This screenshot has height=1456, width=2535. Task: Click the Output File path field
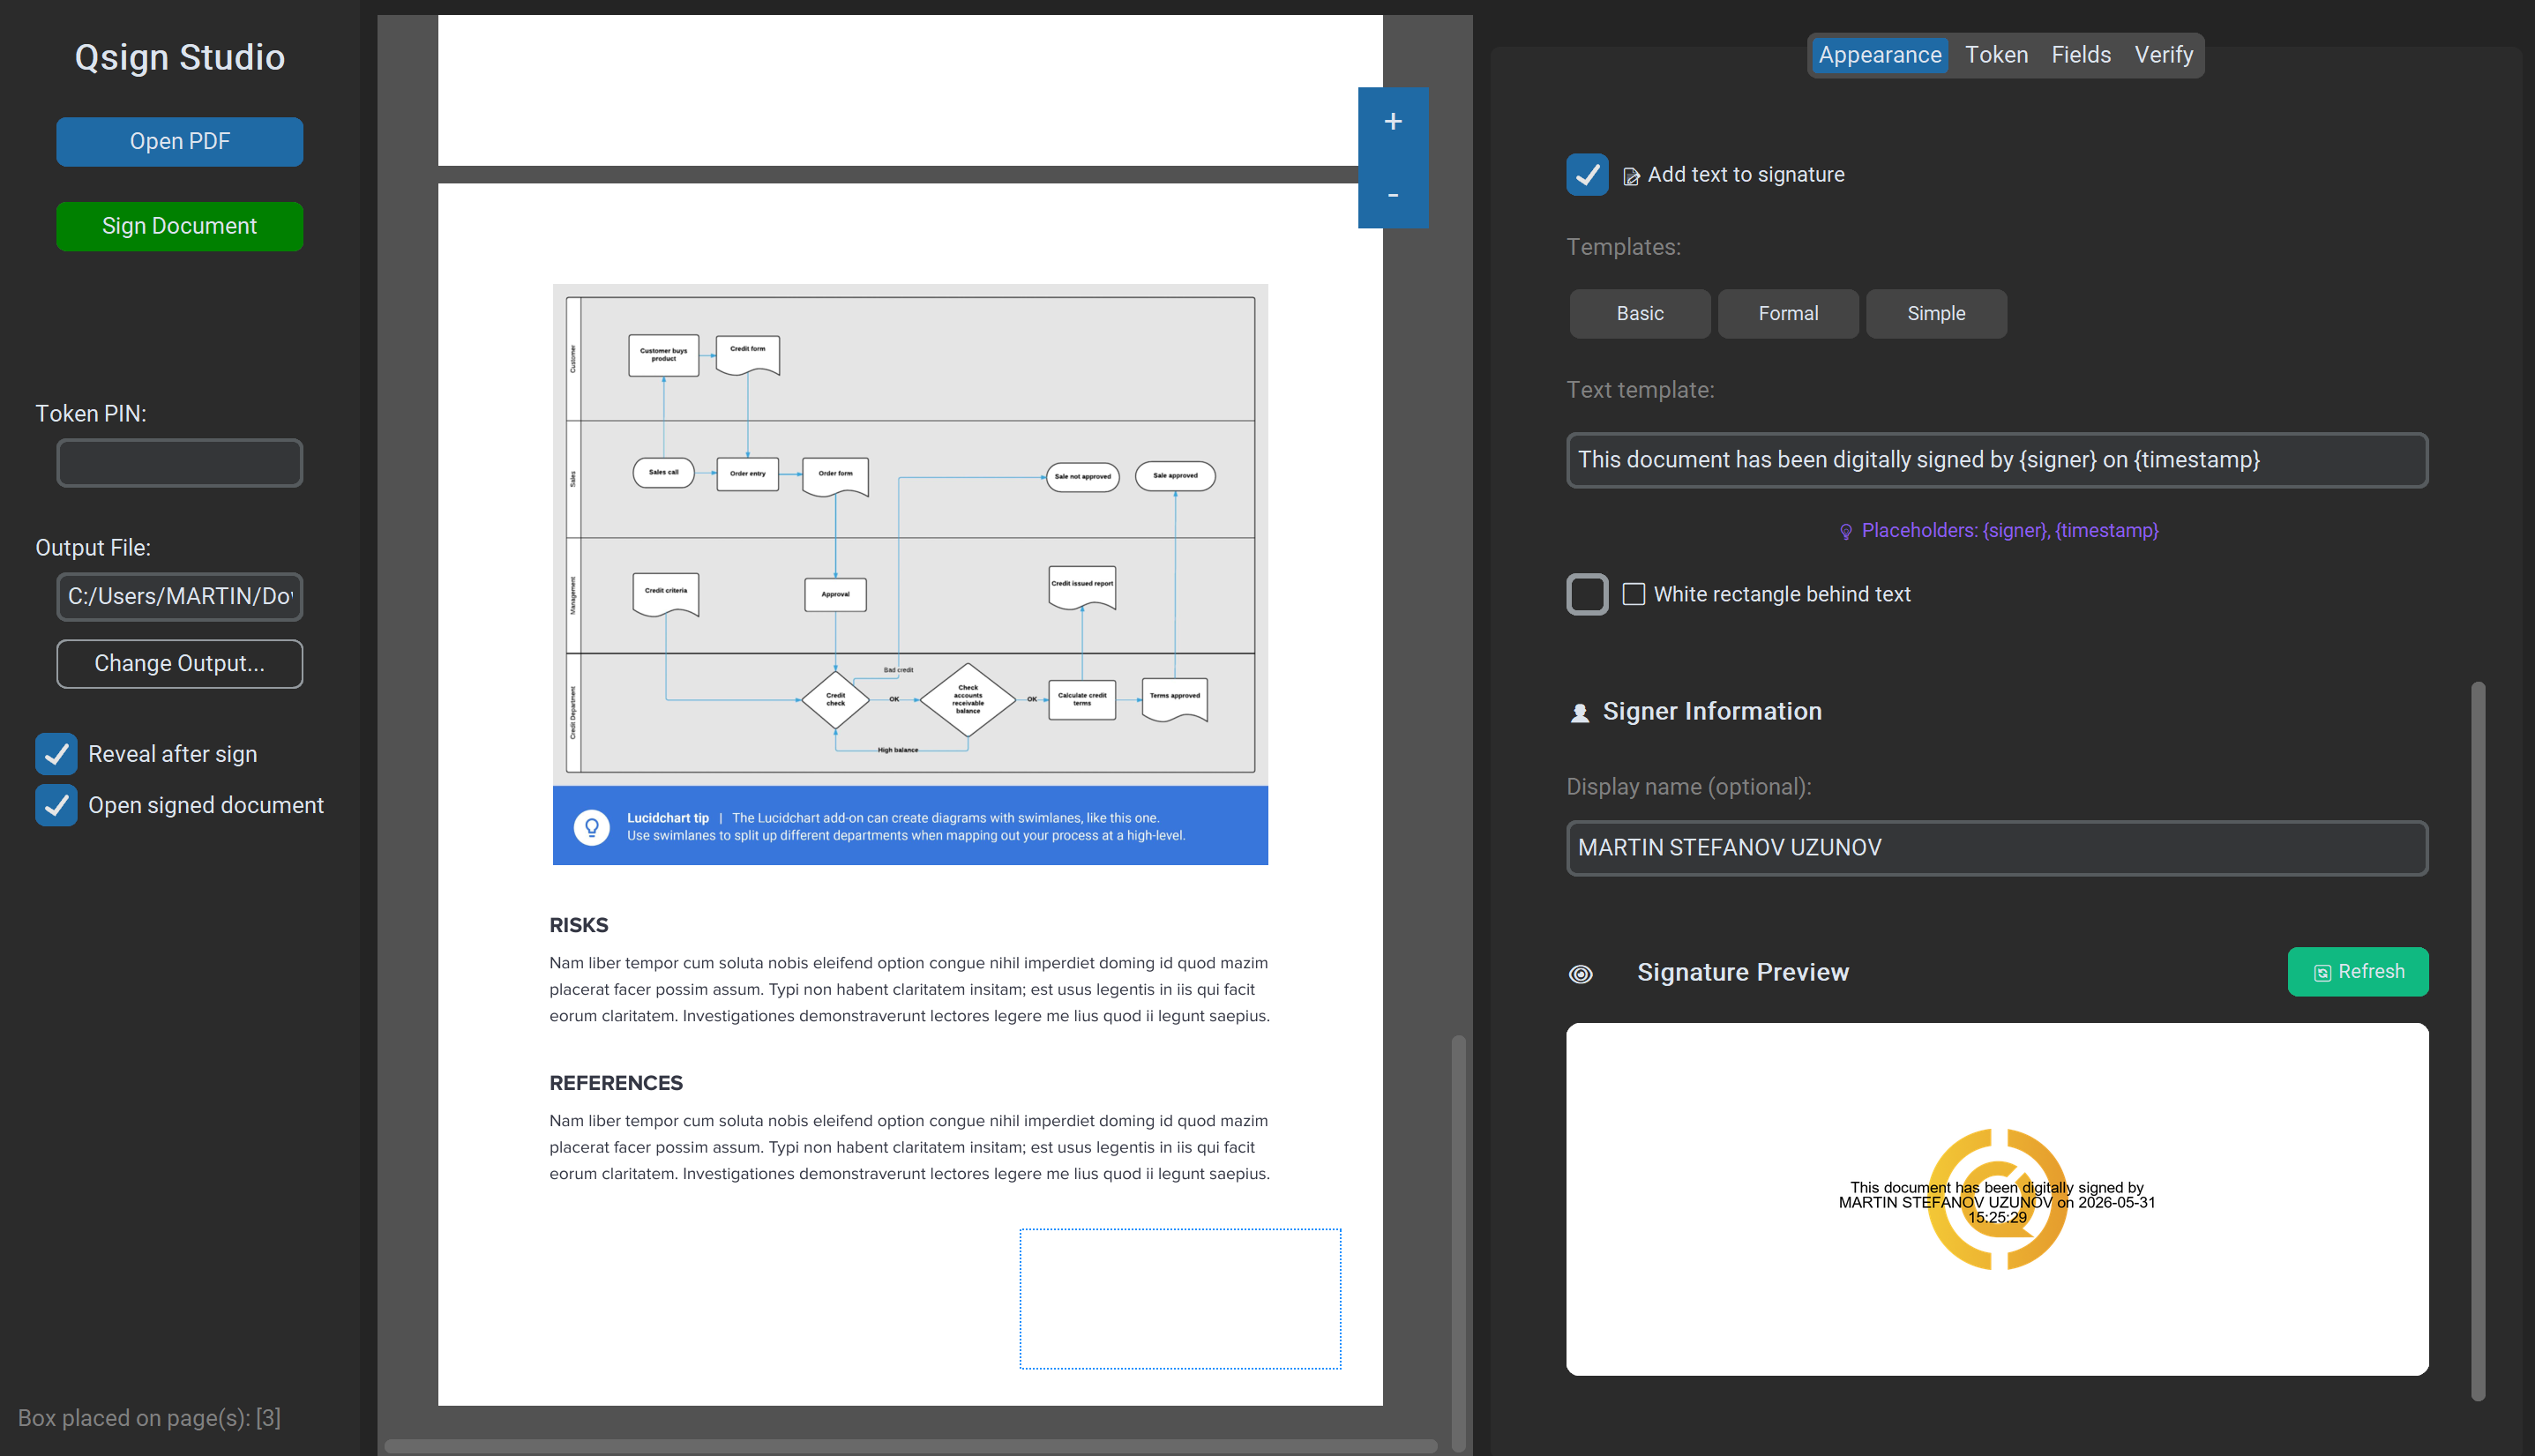[x=180, y=597]
